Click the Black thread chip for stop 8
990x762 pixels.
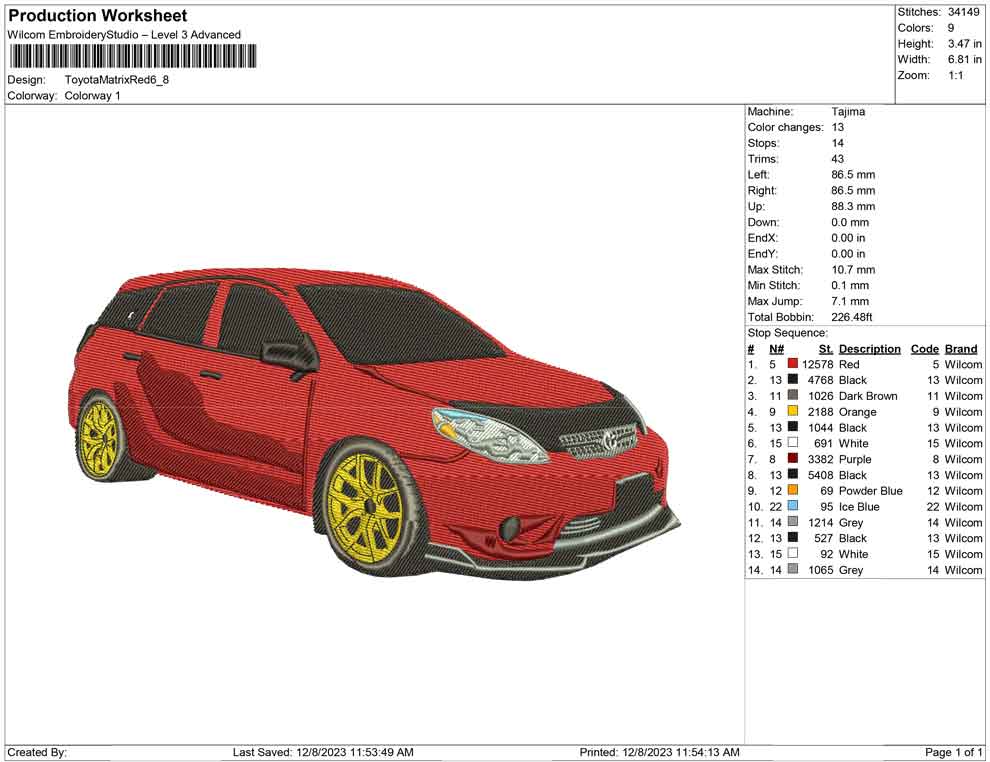click(x=794, y=475)
